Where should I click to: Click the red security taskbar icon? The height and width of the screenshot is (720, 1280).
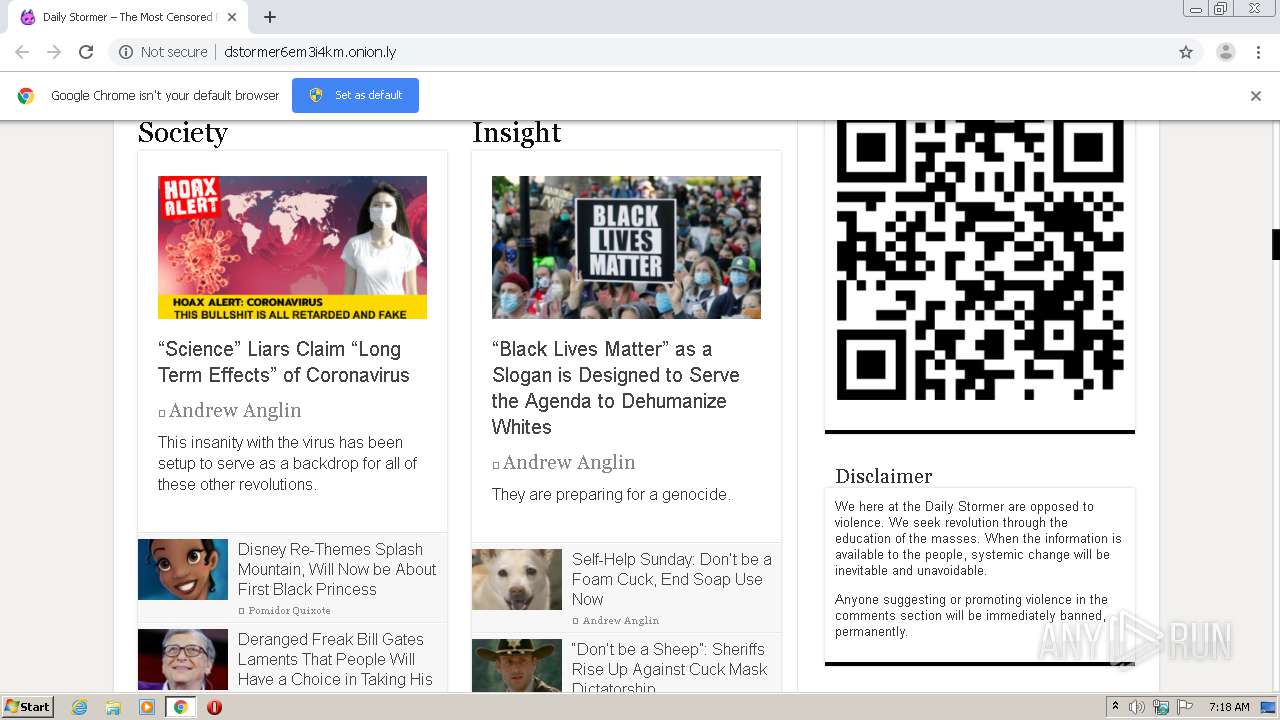[x=214, y=707]
